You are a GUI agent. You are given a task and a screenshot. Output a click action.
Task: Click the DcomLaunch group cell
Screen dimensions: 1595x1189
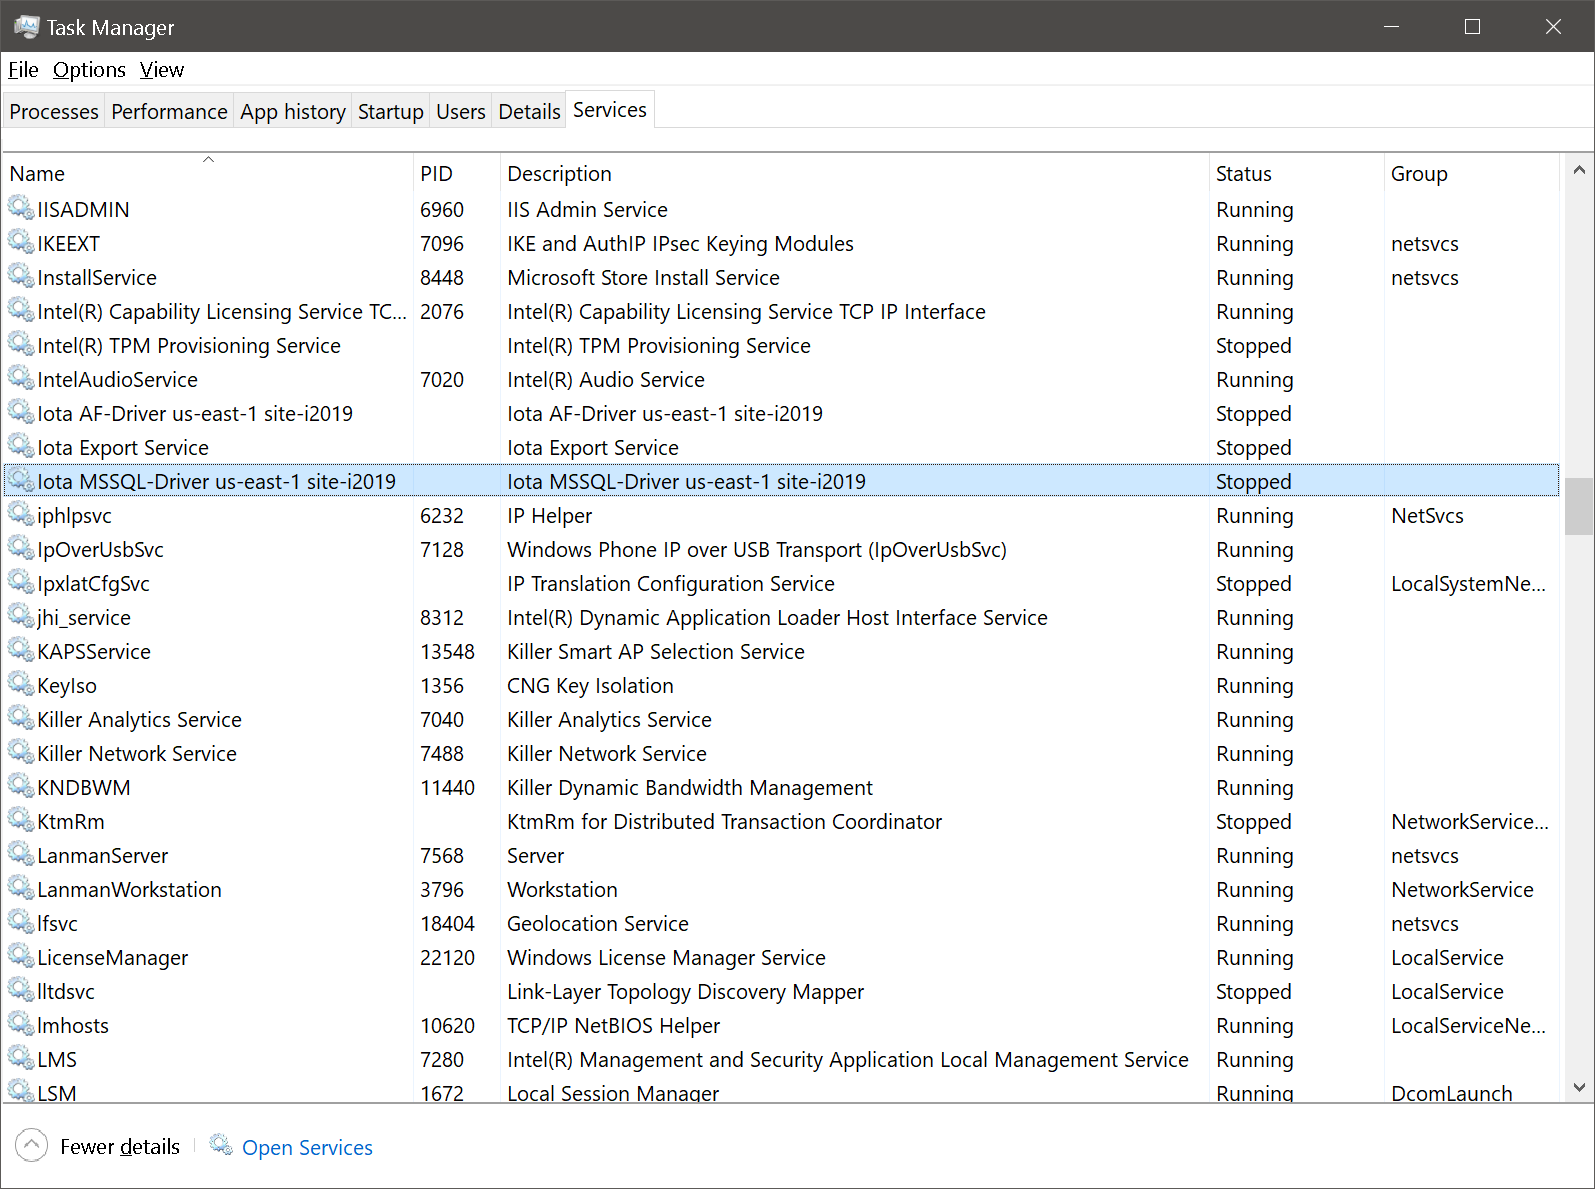pos(1451,1092)
